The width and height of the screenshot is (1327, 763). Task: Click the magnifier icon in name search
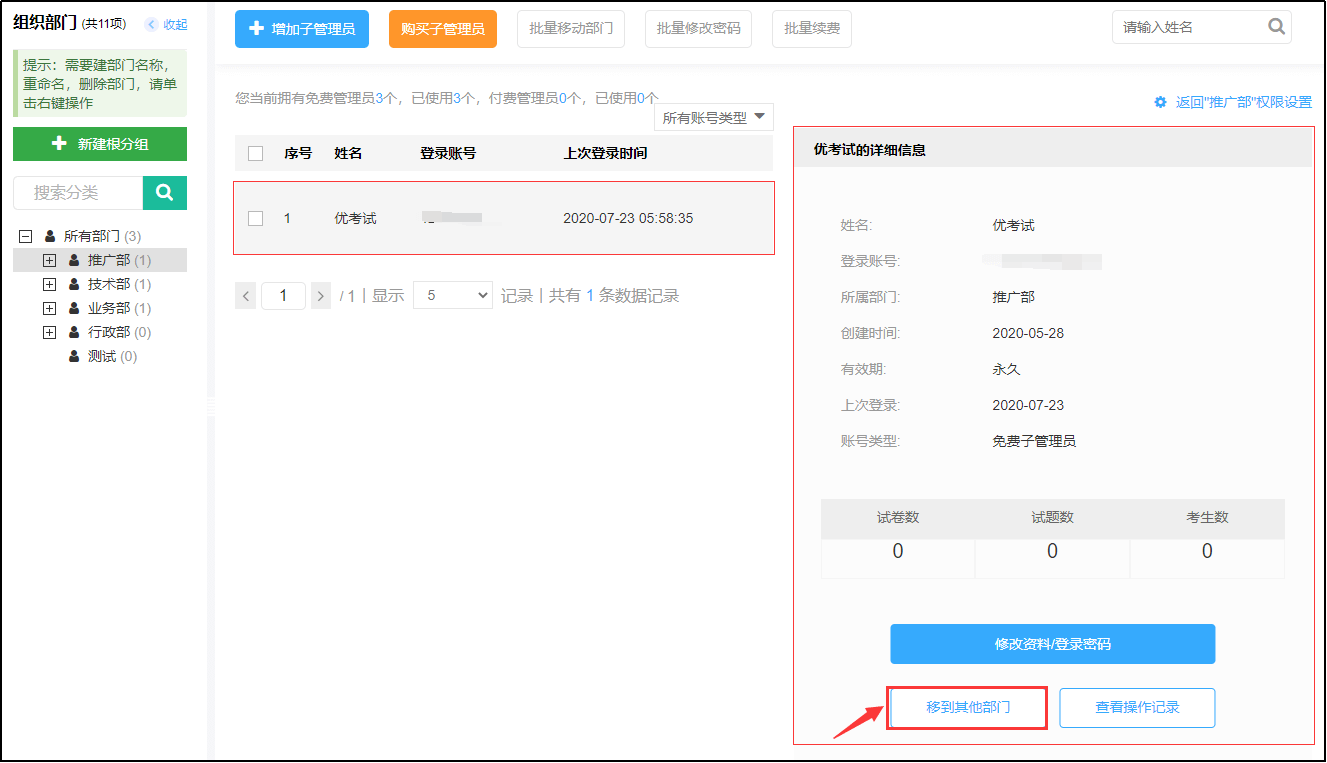pos(1276,27)
